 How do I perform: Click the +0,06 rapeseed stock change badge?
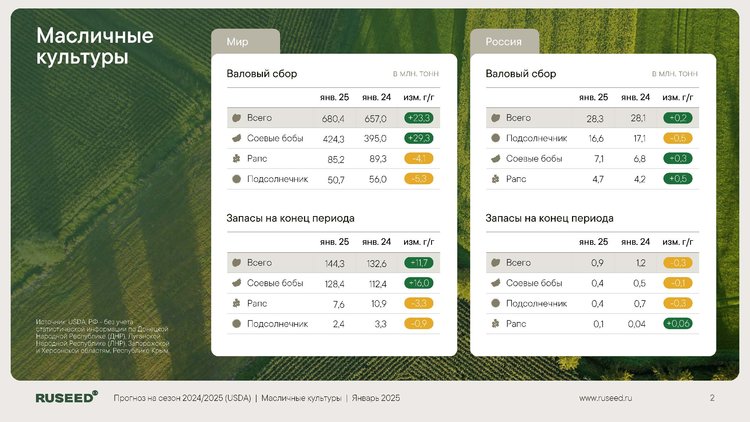pyautogui.click(x=678, y=323)
